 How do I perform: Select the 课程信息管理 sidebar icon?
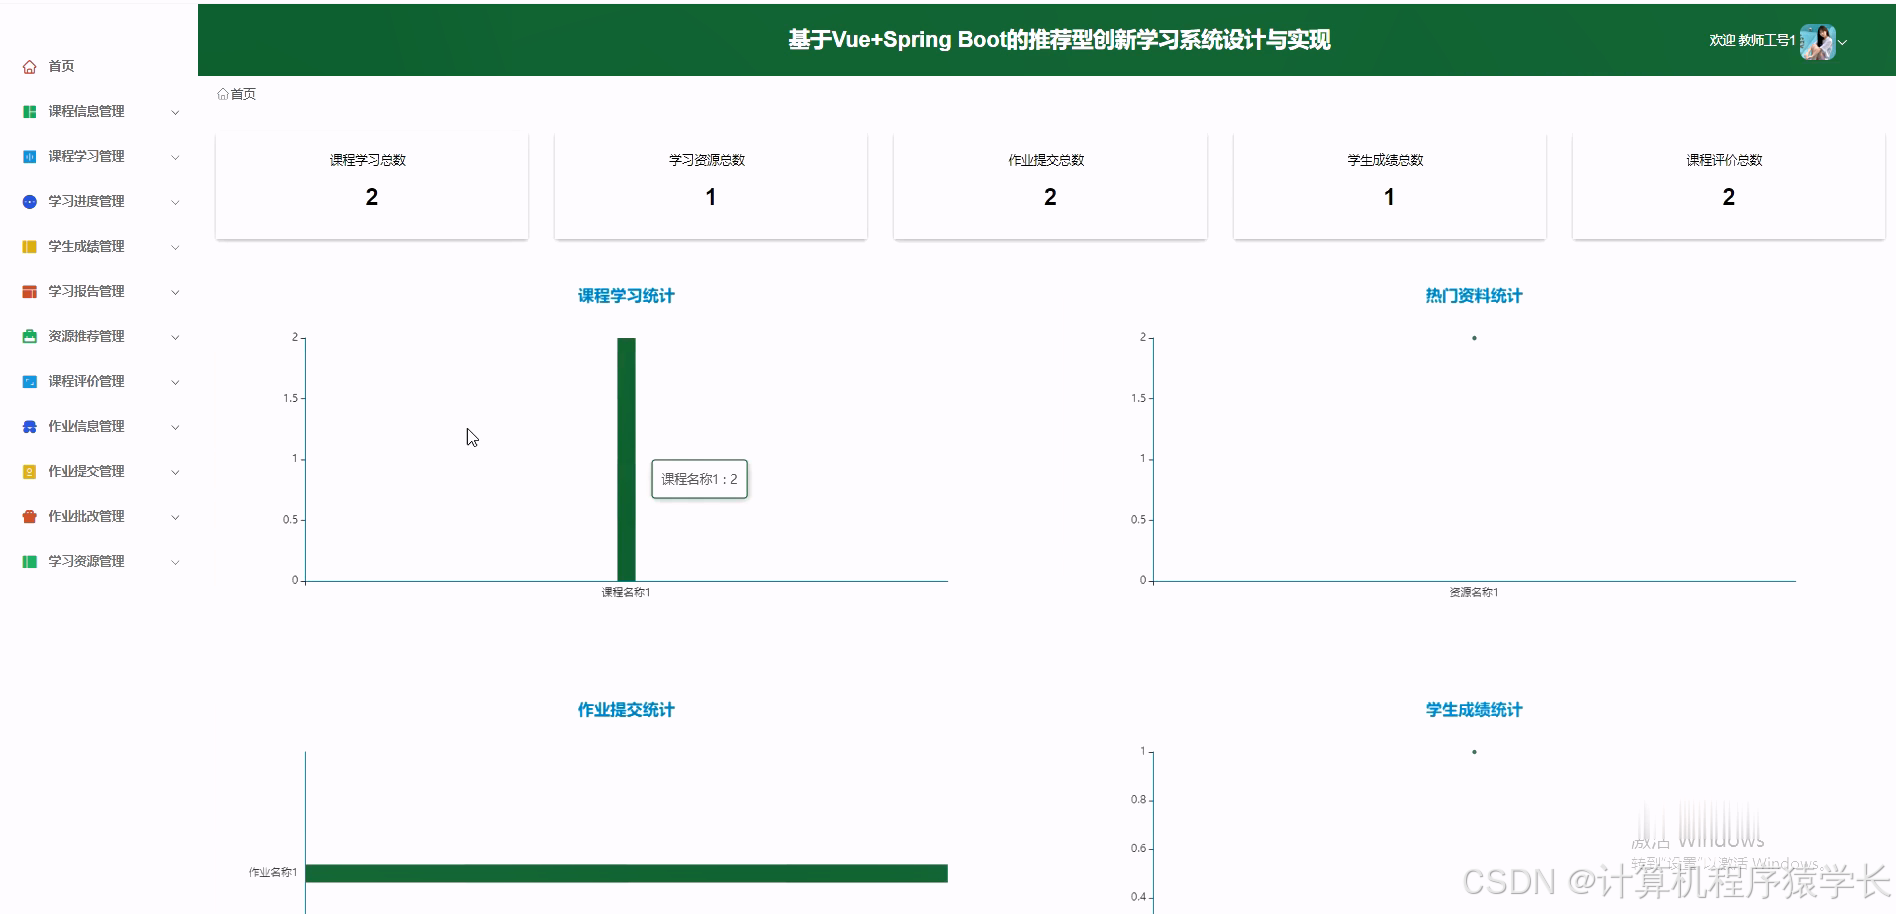(28, 111)
